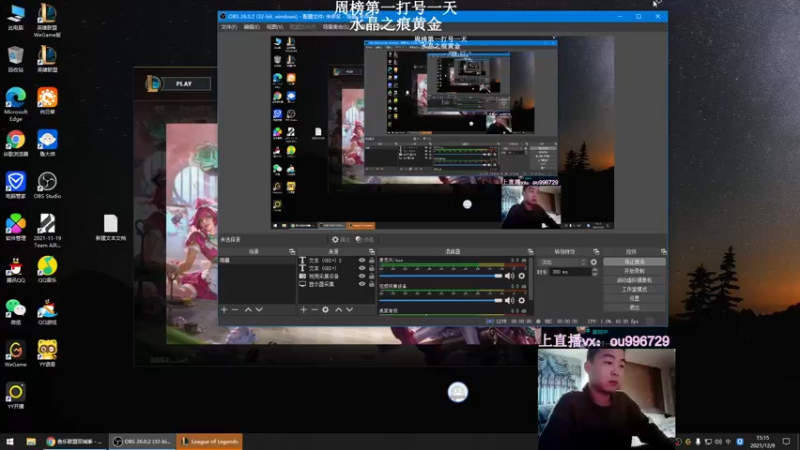The image size is (800, 450).
Task: Add a new scene with plus icon
Action: [224, 310]
